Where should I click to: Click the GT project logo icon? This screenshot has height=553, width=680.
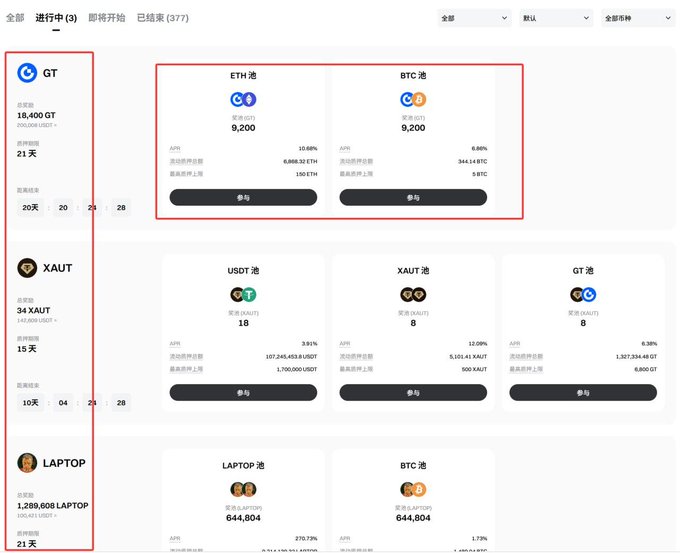point(27,73)
